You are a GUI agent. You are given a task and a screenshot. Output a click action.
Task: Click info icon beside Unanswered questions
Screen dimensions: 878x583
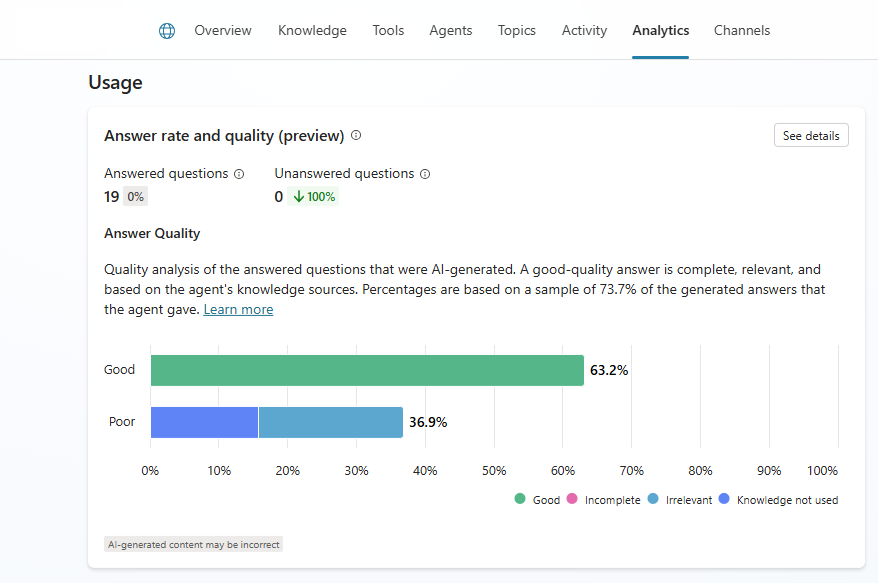point(425,174)
